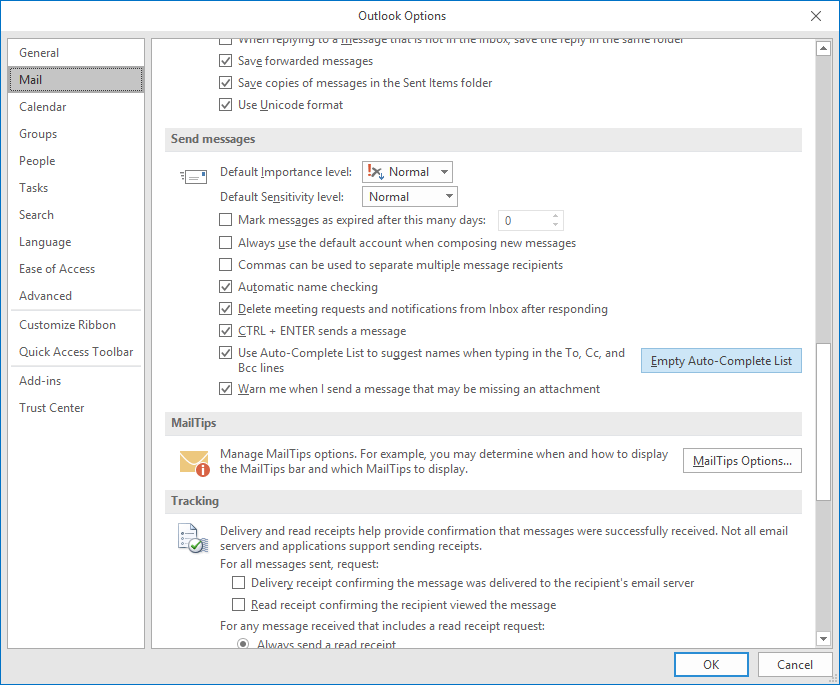Screen dimensions: 840x685
Task: Open the Search options category
Action: point(76,215)
